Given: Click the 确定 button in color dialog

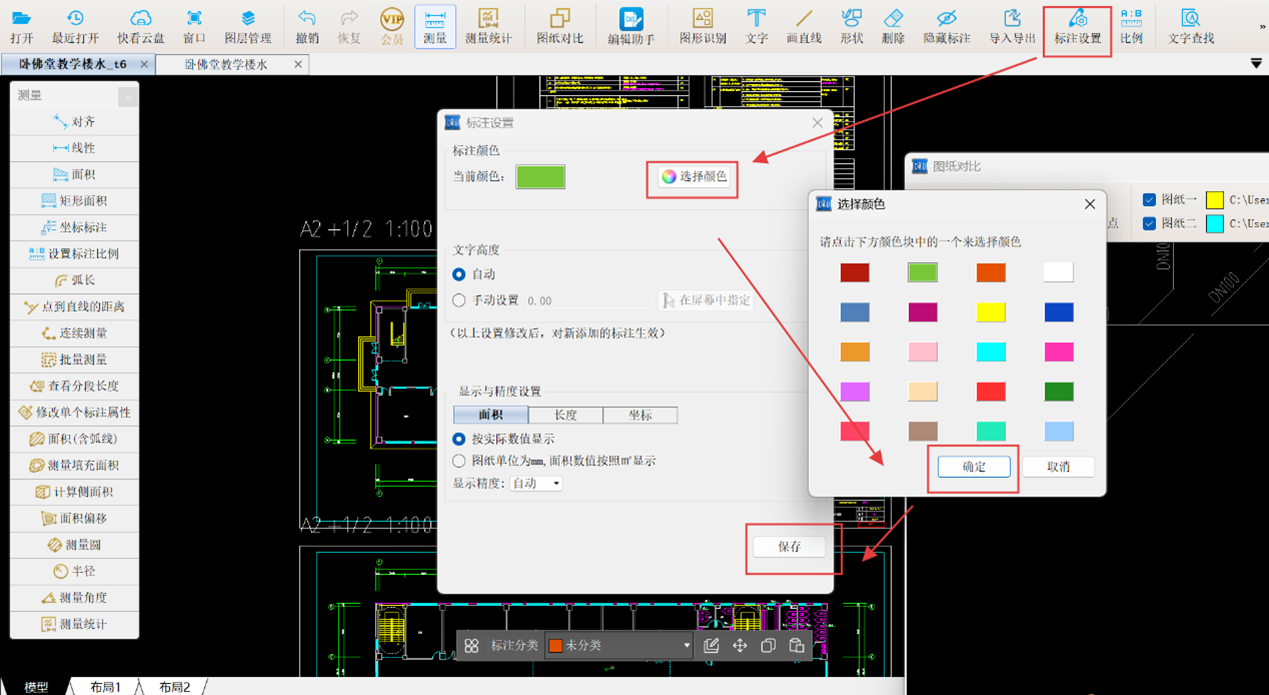Looking at the screenshot, I should point(973,467).
